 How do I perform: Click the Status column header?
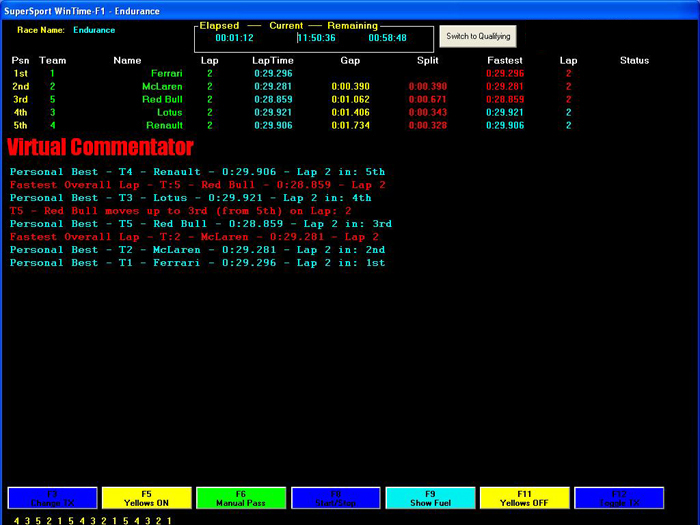[x=634, y=60]
